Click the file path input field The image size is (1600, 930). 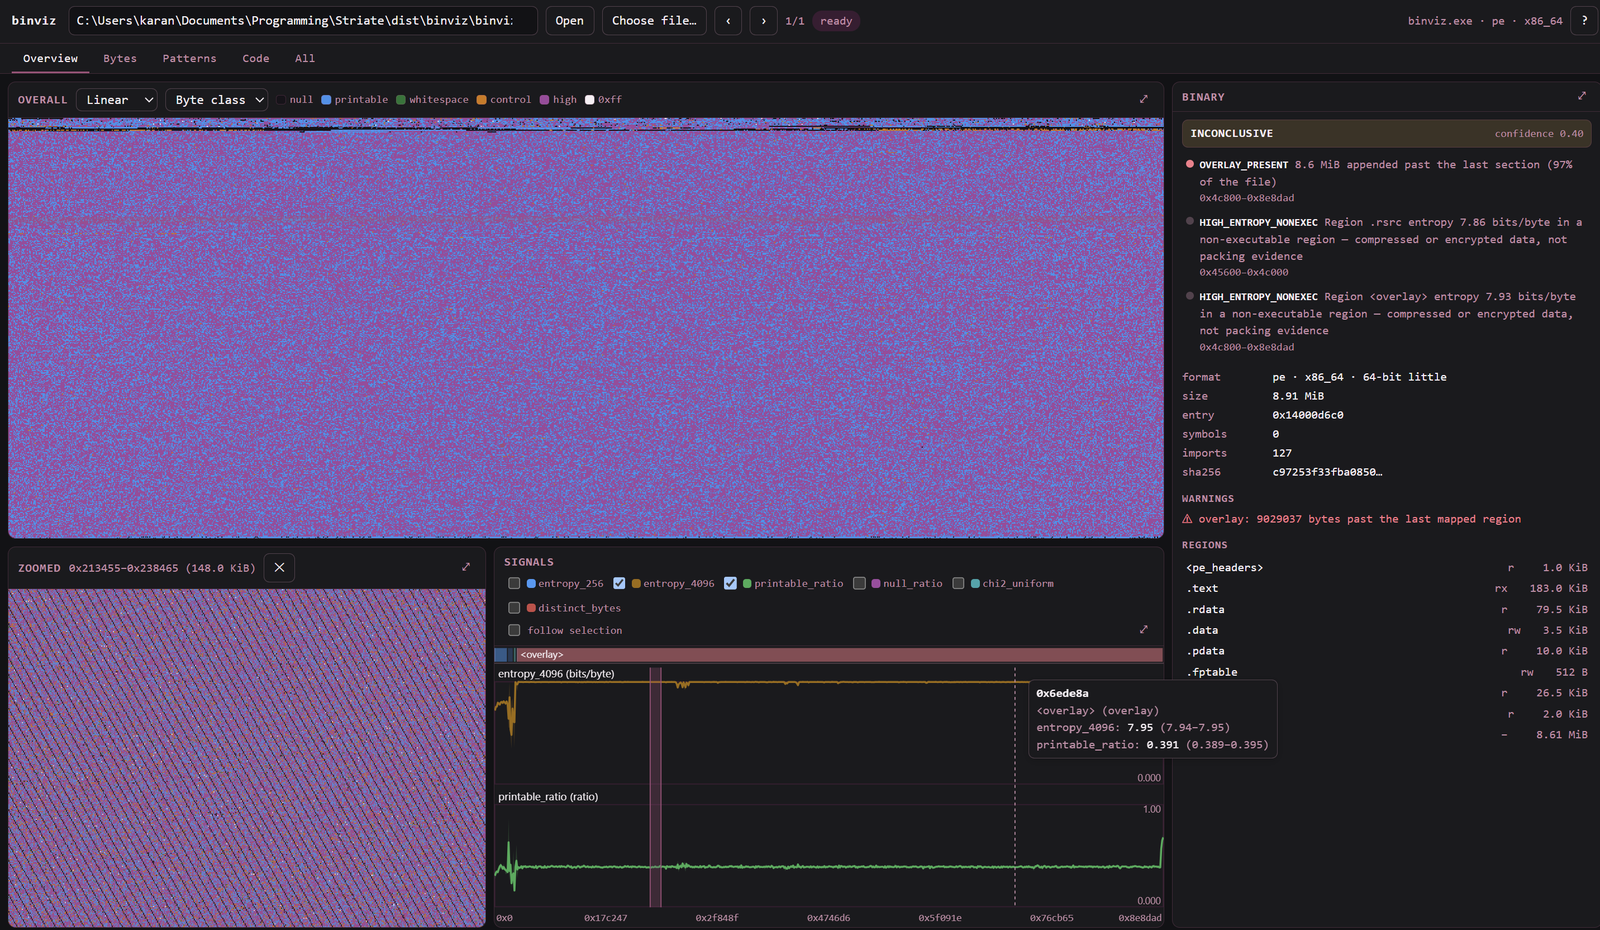coord(303,21)
